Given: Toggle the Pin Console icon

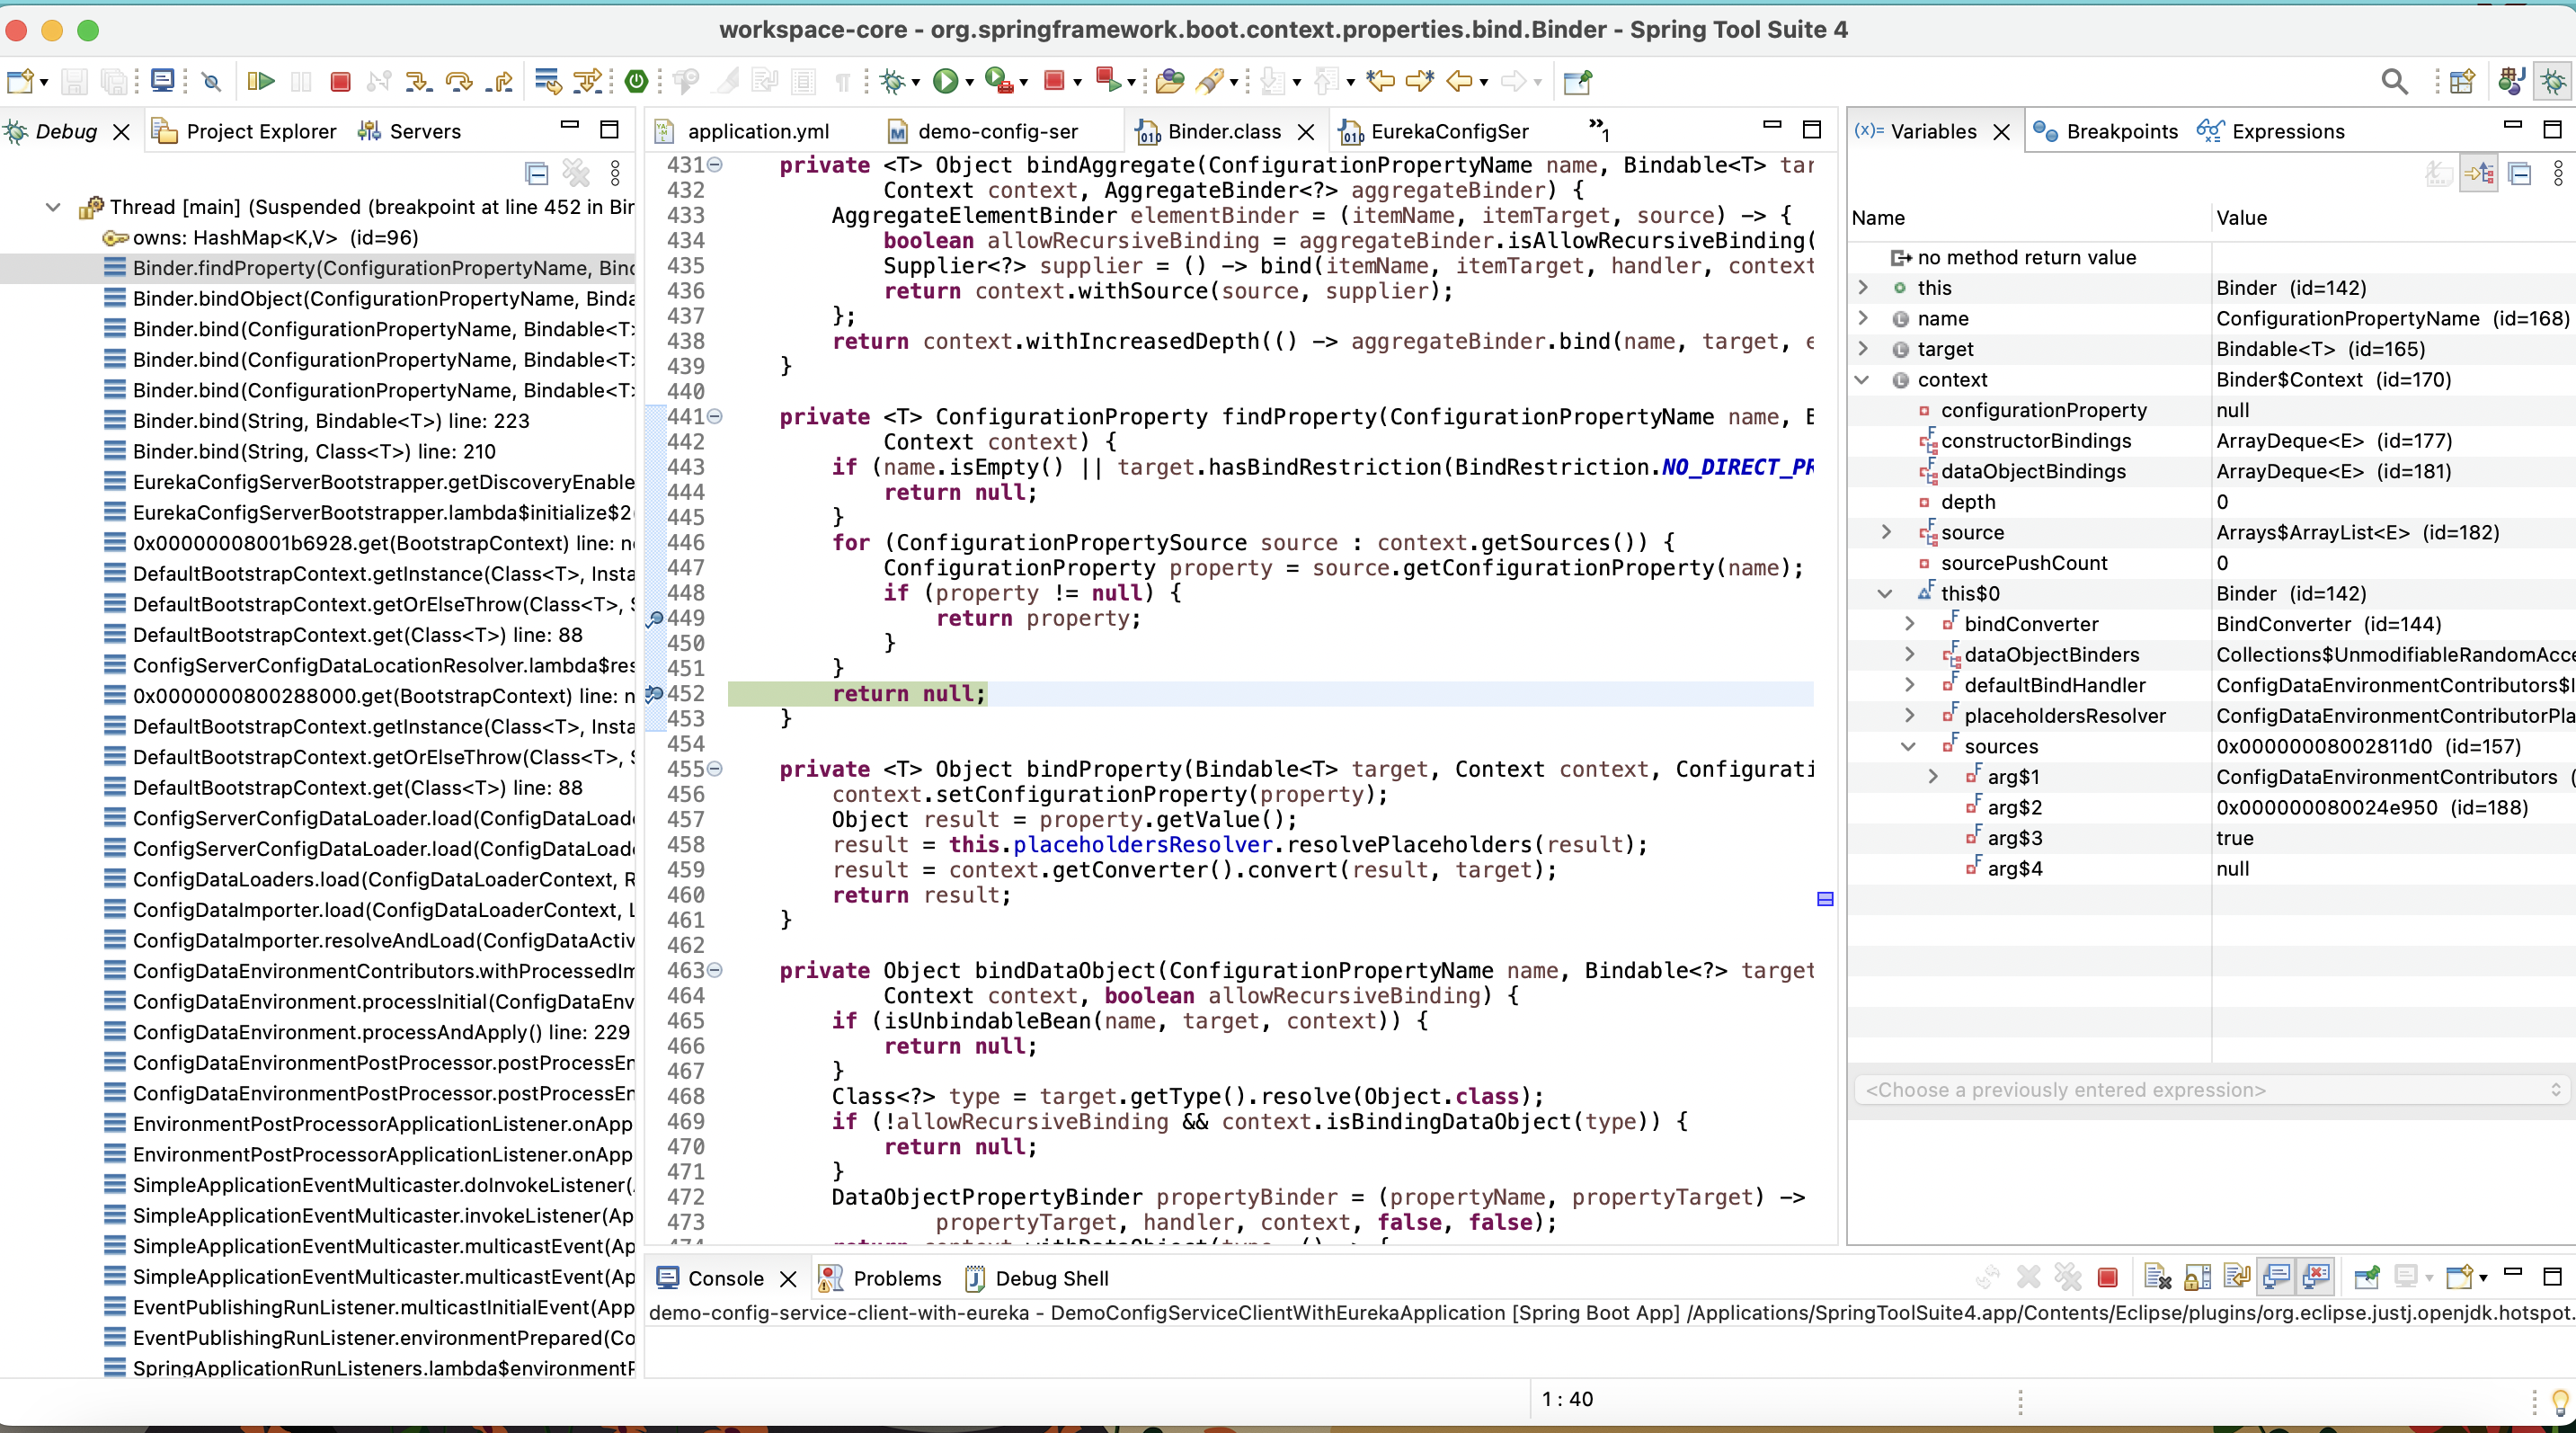Looking at the screenshot, I should (2366, 1278).
